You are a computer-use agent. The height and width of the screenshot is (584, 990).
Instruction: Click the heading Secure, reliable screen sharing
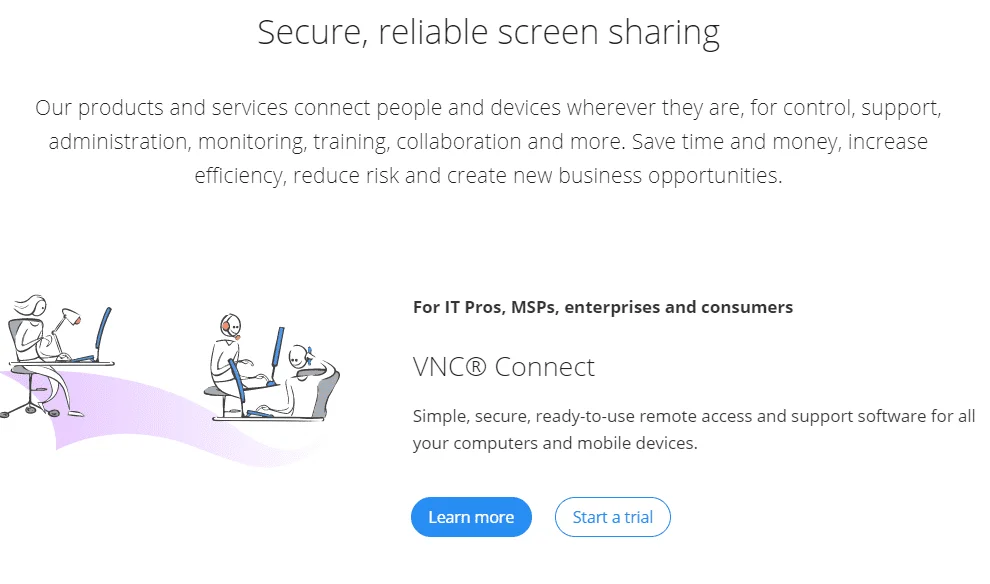489,31
